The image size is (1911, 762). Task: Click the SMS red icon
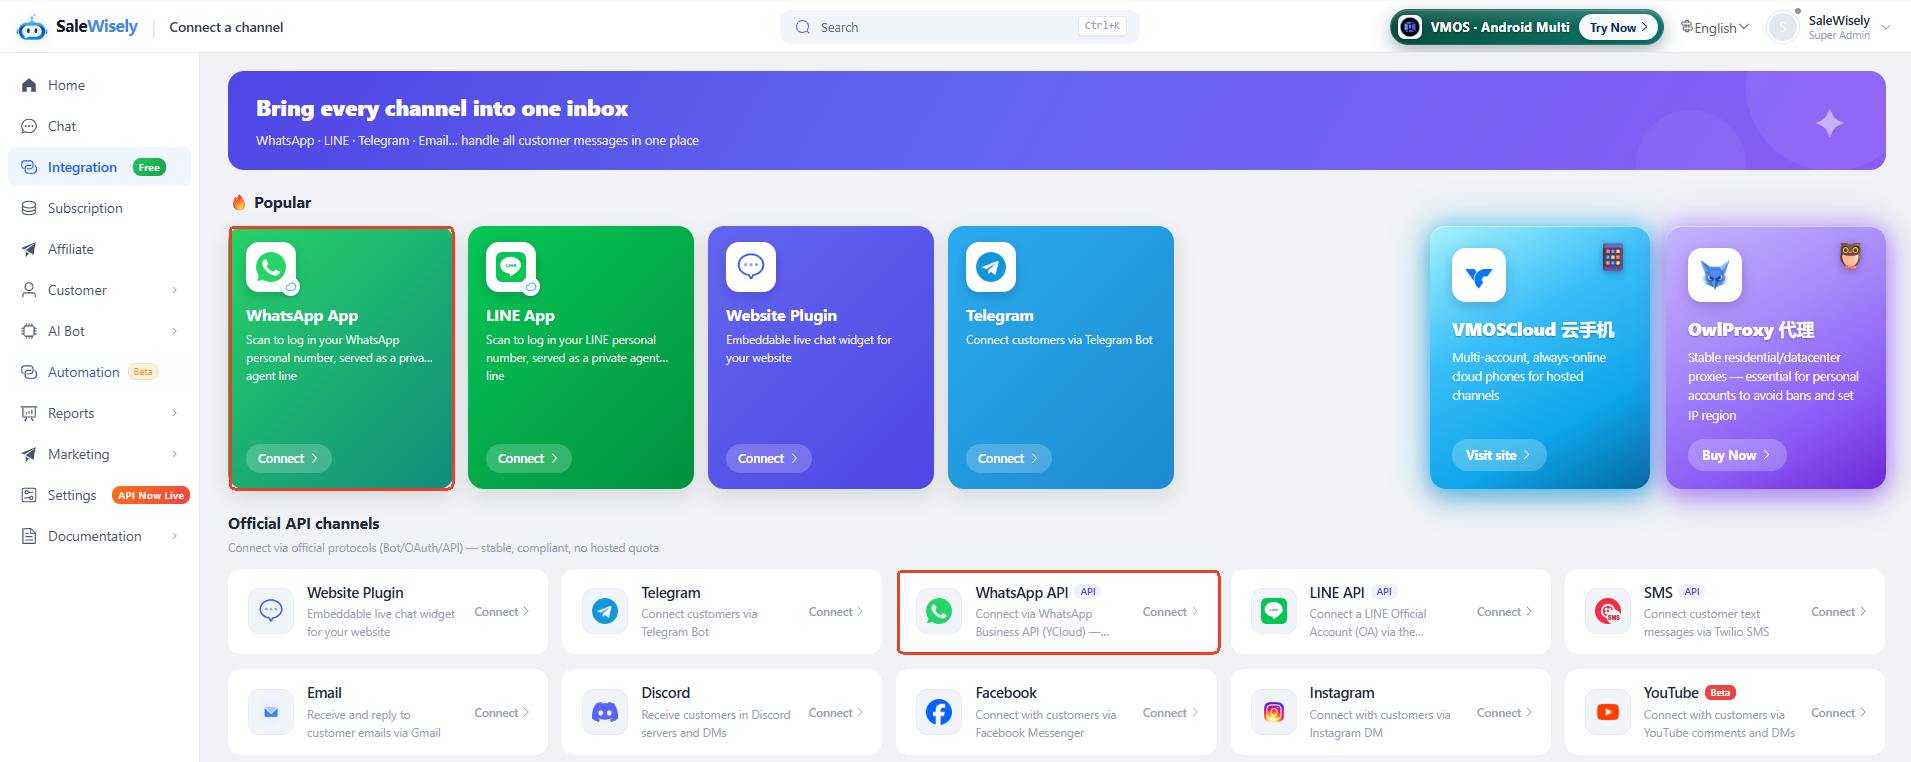coord(1608,611)
